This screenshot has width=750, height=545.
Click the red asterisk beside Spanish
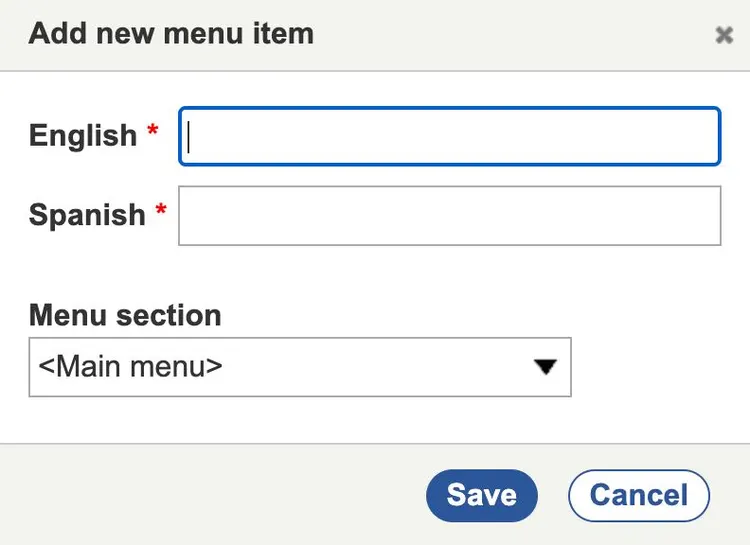point(161,211)
